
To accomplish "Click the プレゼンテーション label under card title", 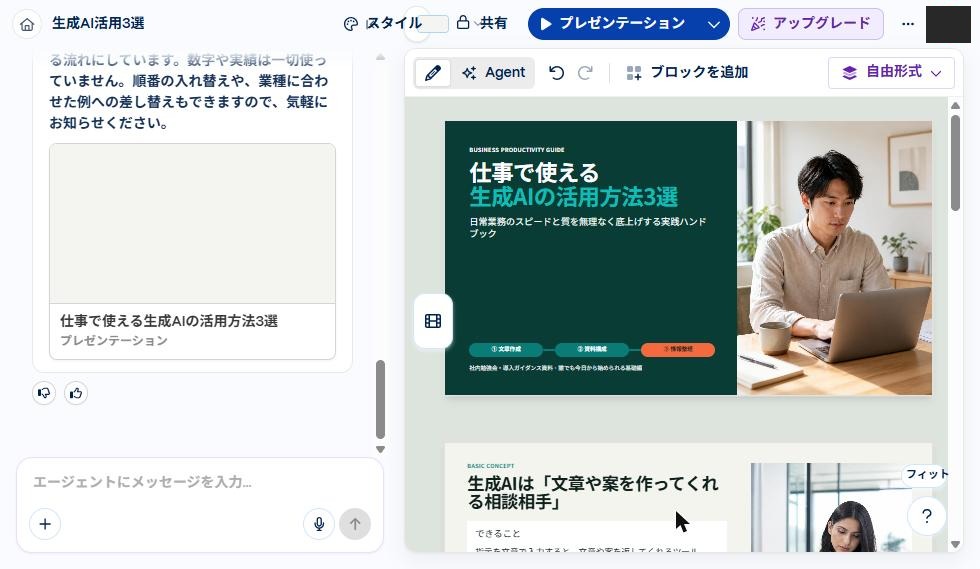I will (114, 340).
